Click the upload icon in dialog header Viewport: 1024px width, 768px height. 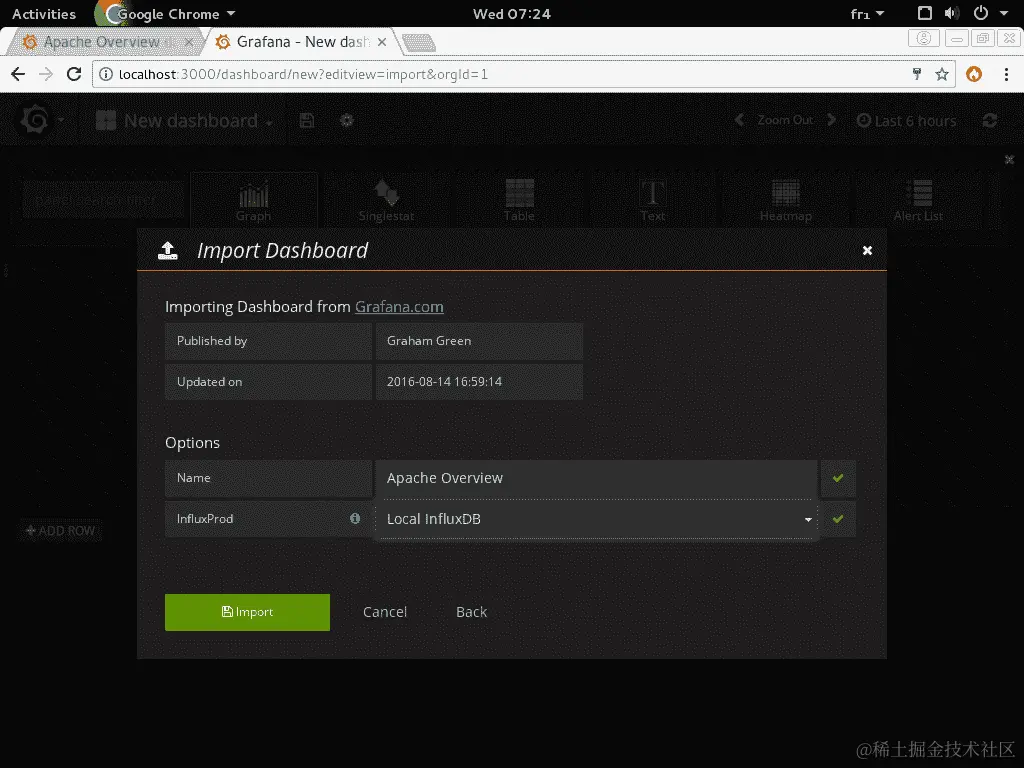coord(168,250)
